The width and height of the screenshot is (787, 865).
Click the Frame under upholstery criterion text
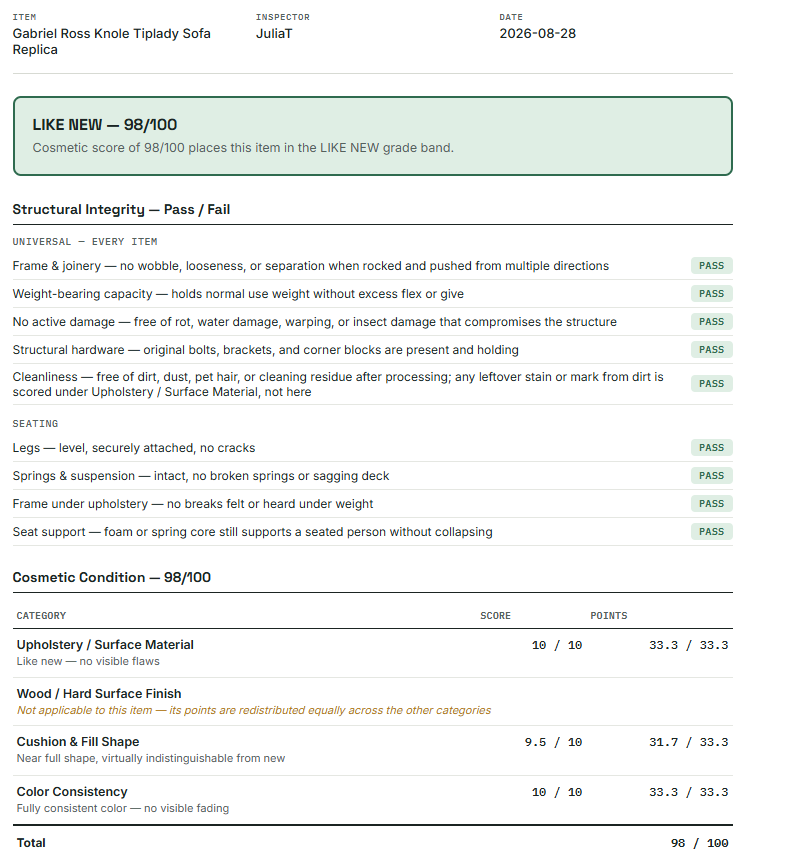pyautogui.click(x=193, y=504)
